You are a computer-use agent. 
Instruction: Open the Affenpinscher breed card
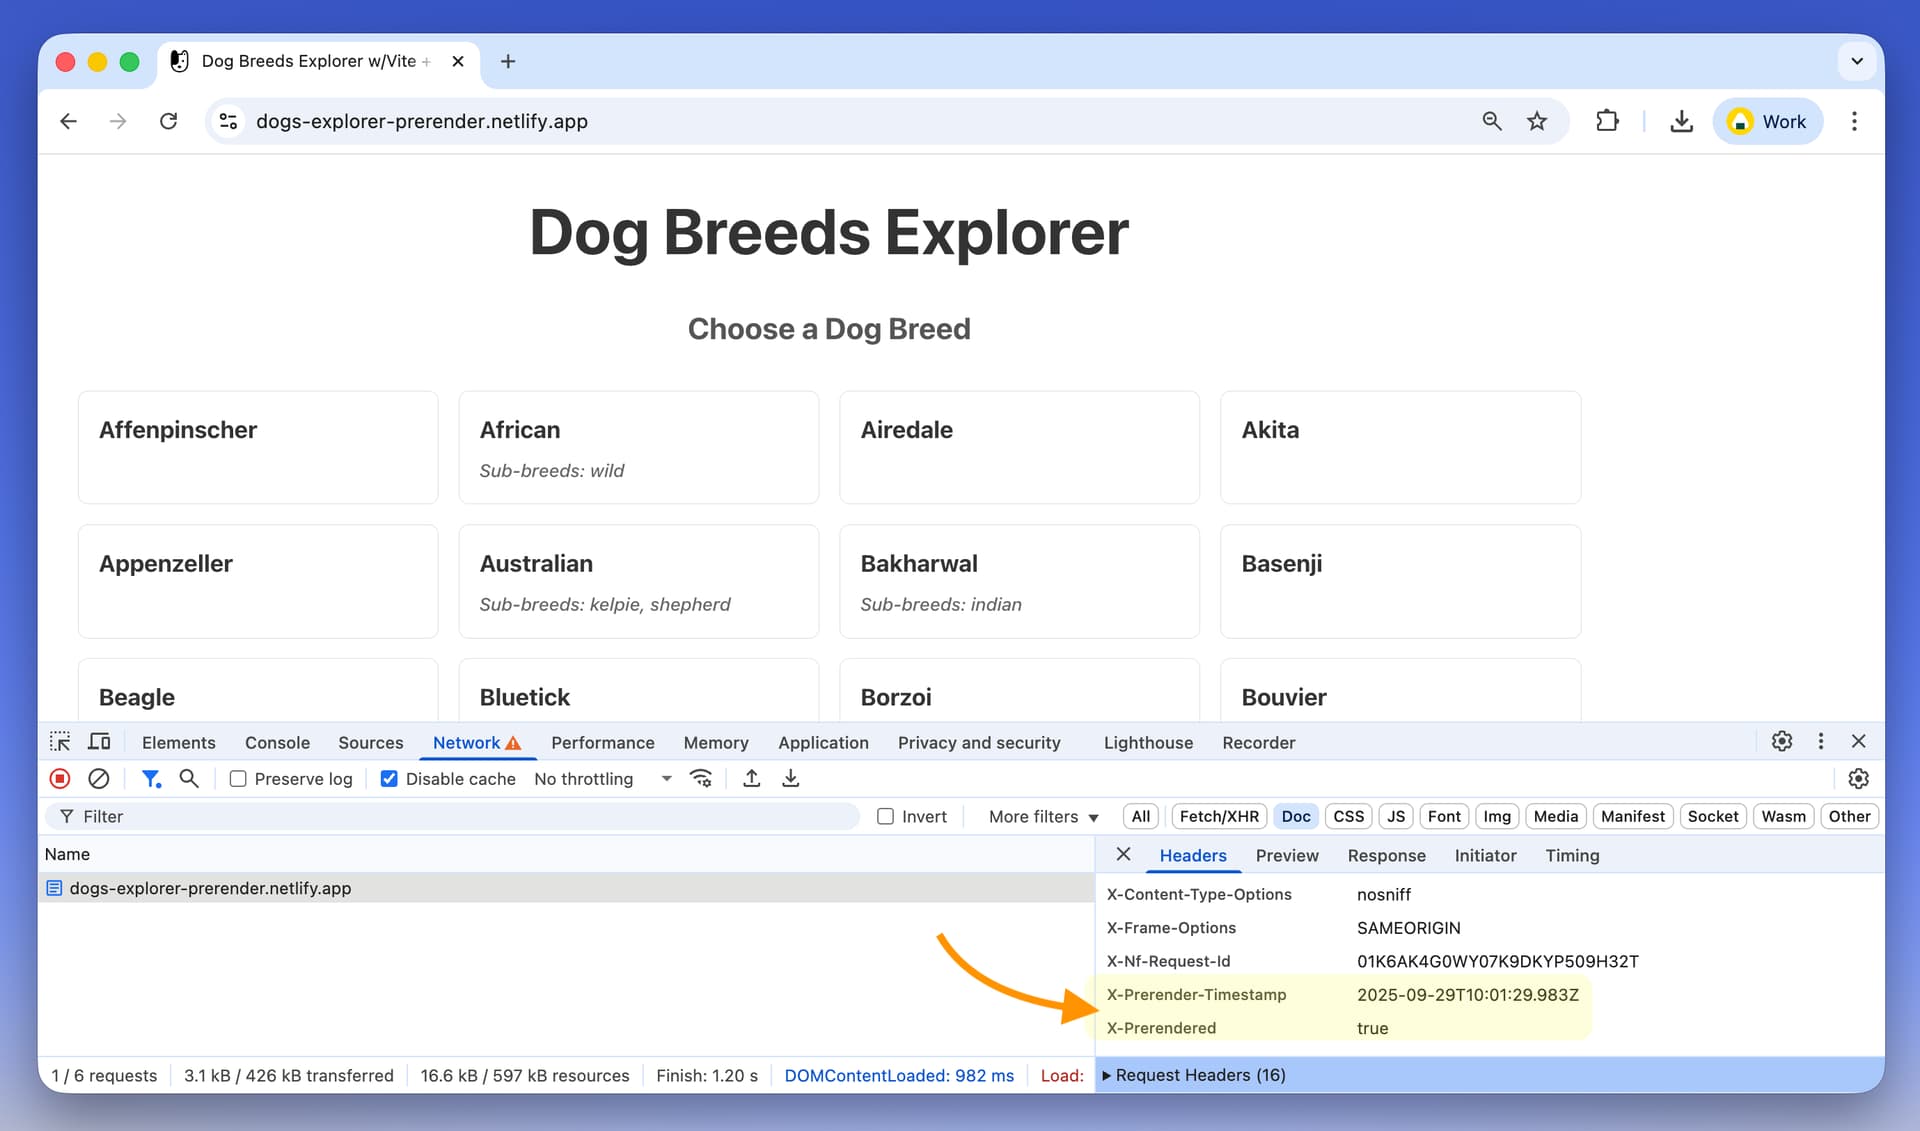(258, 447)
